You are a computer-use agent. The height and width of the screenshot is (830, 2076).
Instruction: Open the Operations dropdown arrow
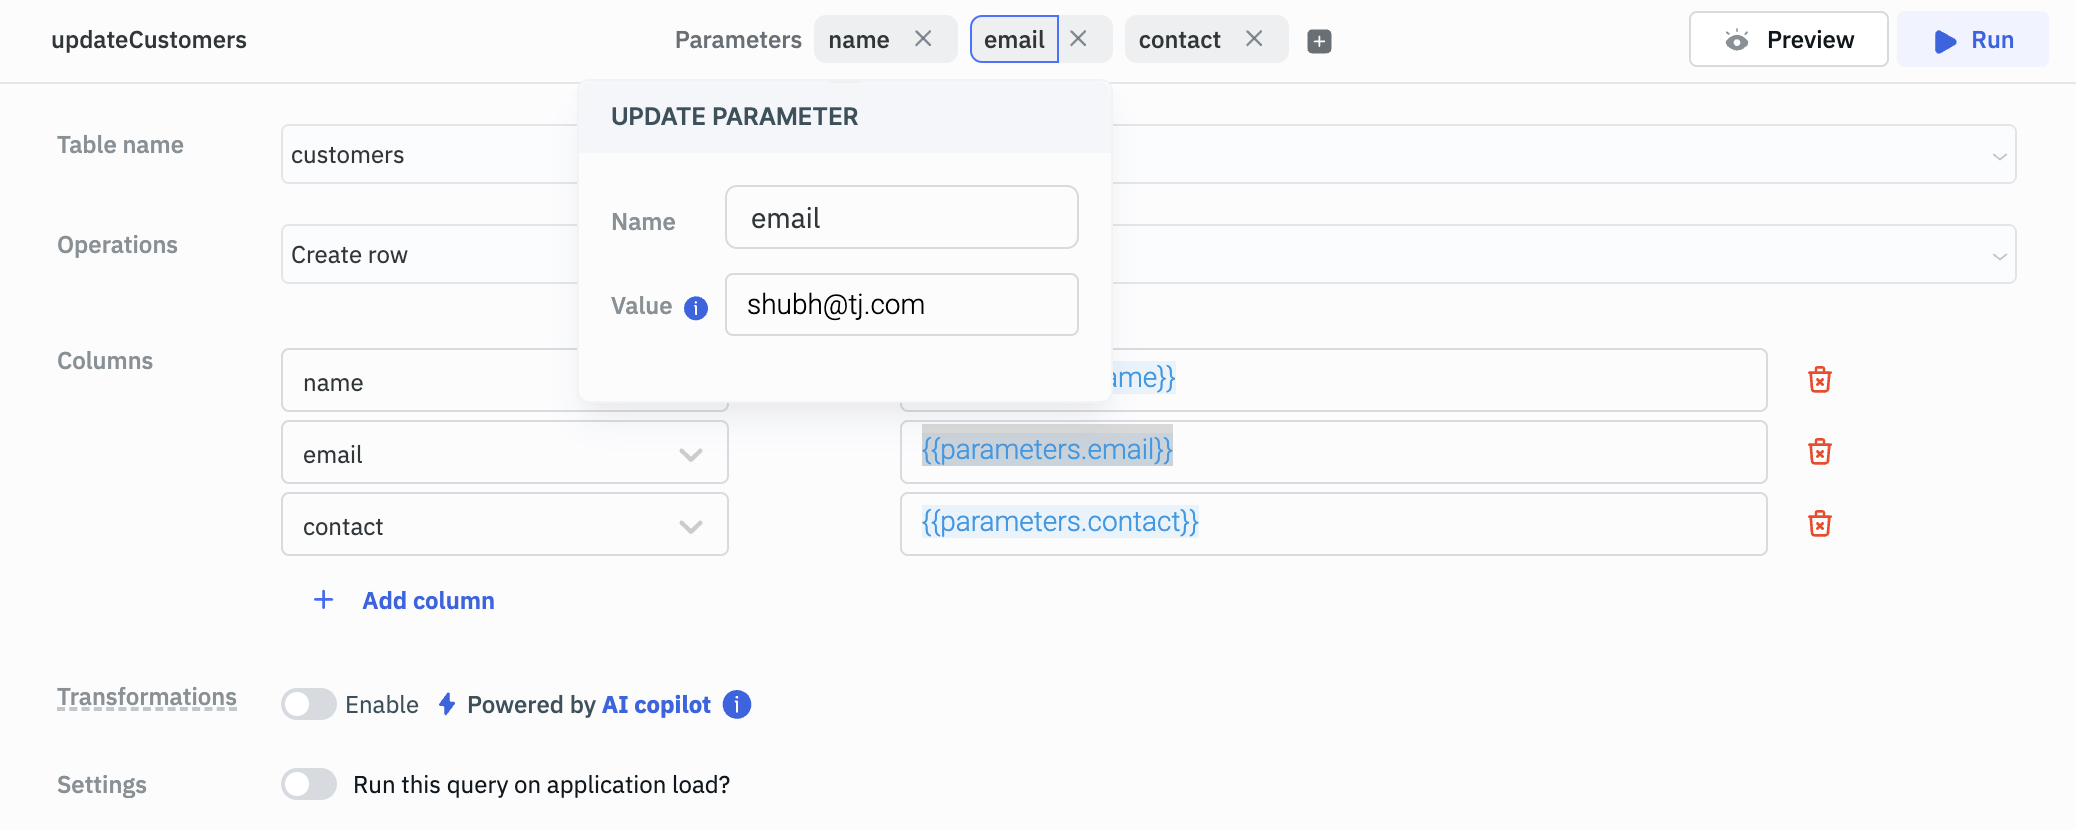click(x=1999, y=256)
